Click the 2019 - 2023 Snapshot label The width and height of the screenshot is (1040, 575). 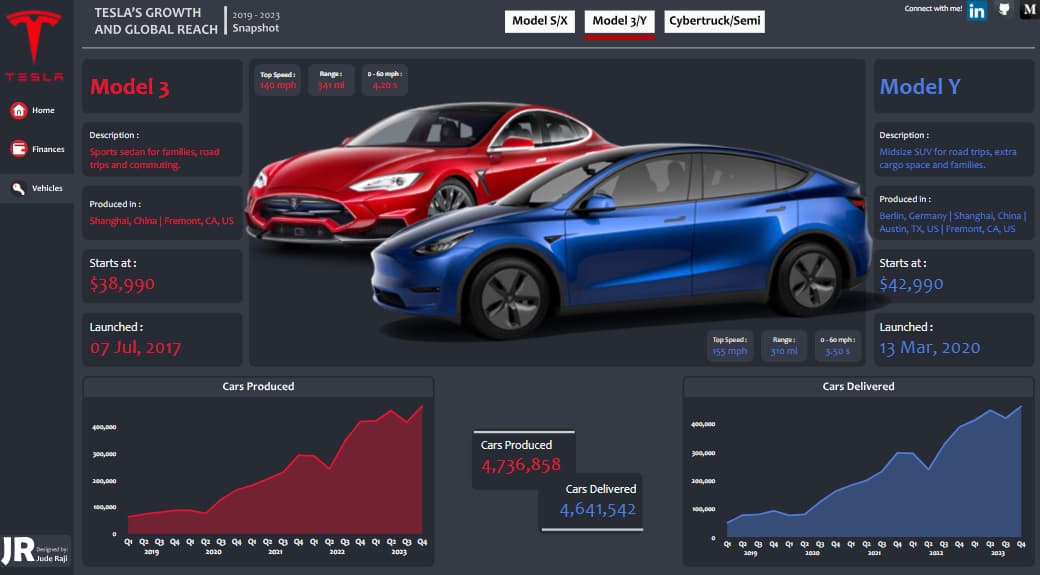(x=256, y=21)
